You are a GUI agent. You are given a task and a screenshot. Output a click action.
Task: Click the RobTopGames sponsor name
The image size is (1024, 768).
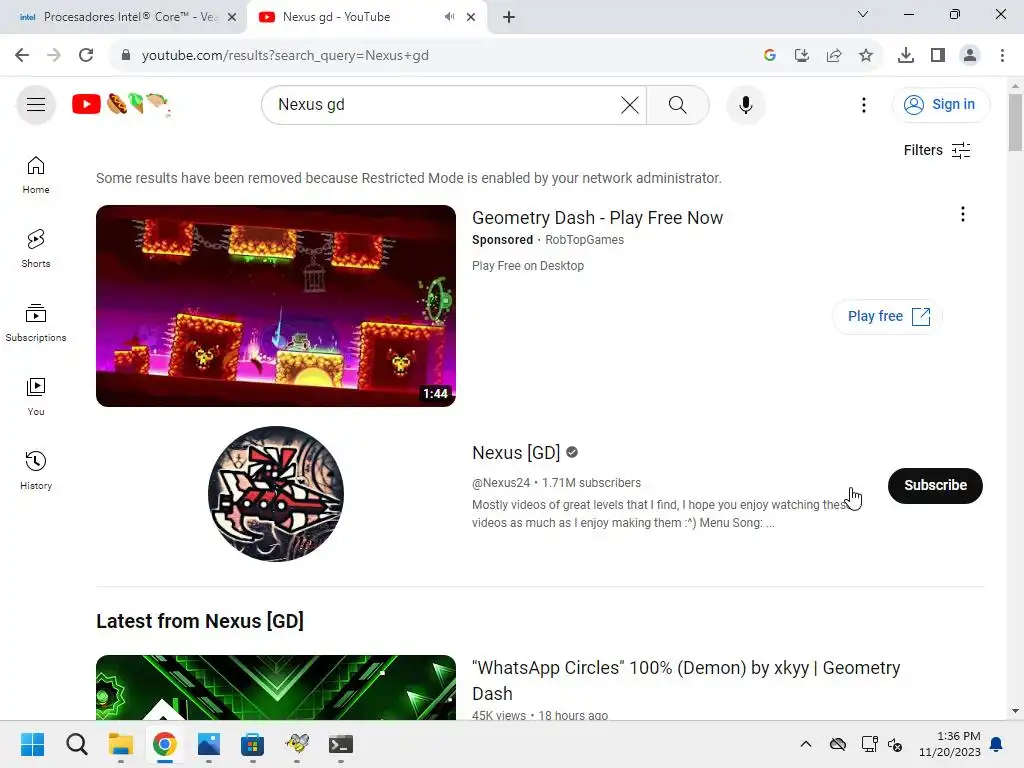584,240
